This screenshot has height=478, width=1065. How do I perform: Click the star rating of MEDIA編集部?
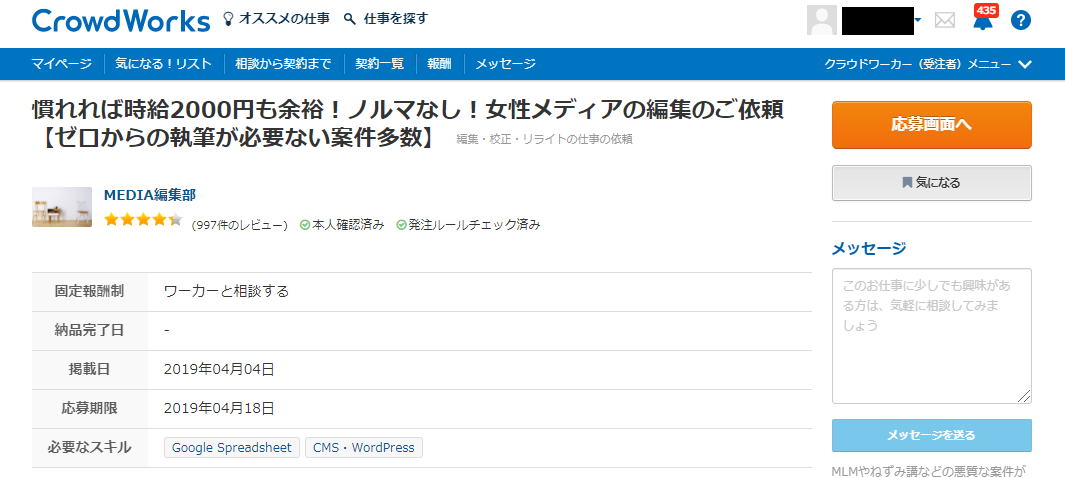[x=143, y=220]
